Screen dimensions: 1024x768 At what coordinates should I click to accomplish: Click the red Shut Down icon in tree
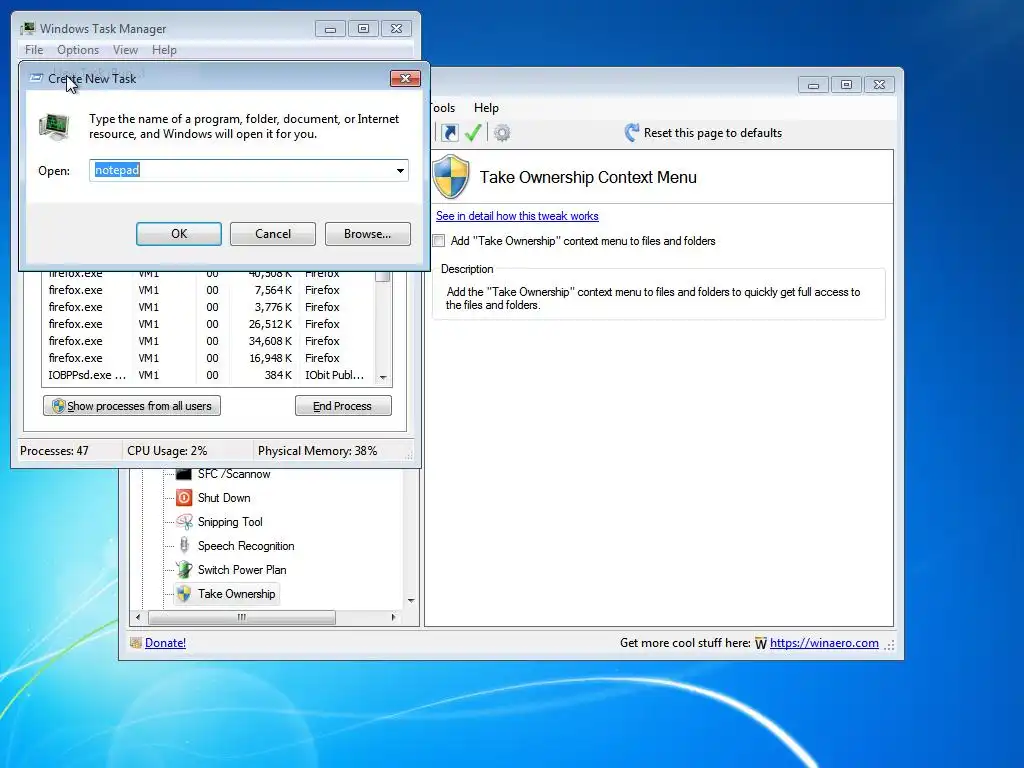pos(184,498)
